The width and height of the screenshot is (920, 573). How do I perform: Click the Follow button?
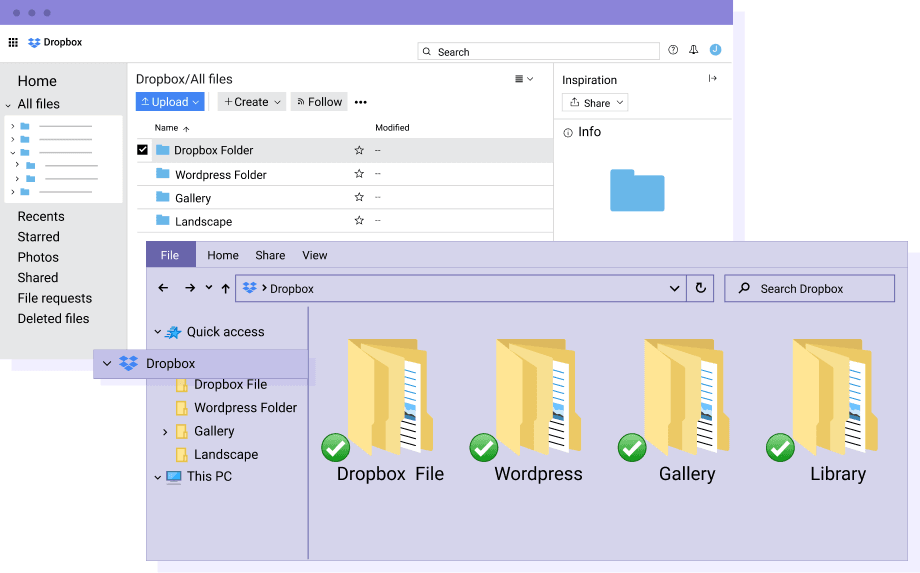[x=319, y=102]
